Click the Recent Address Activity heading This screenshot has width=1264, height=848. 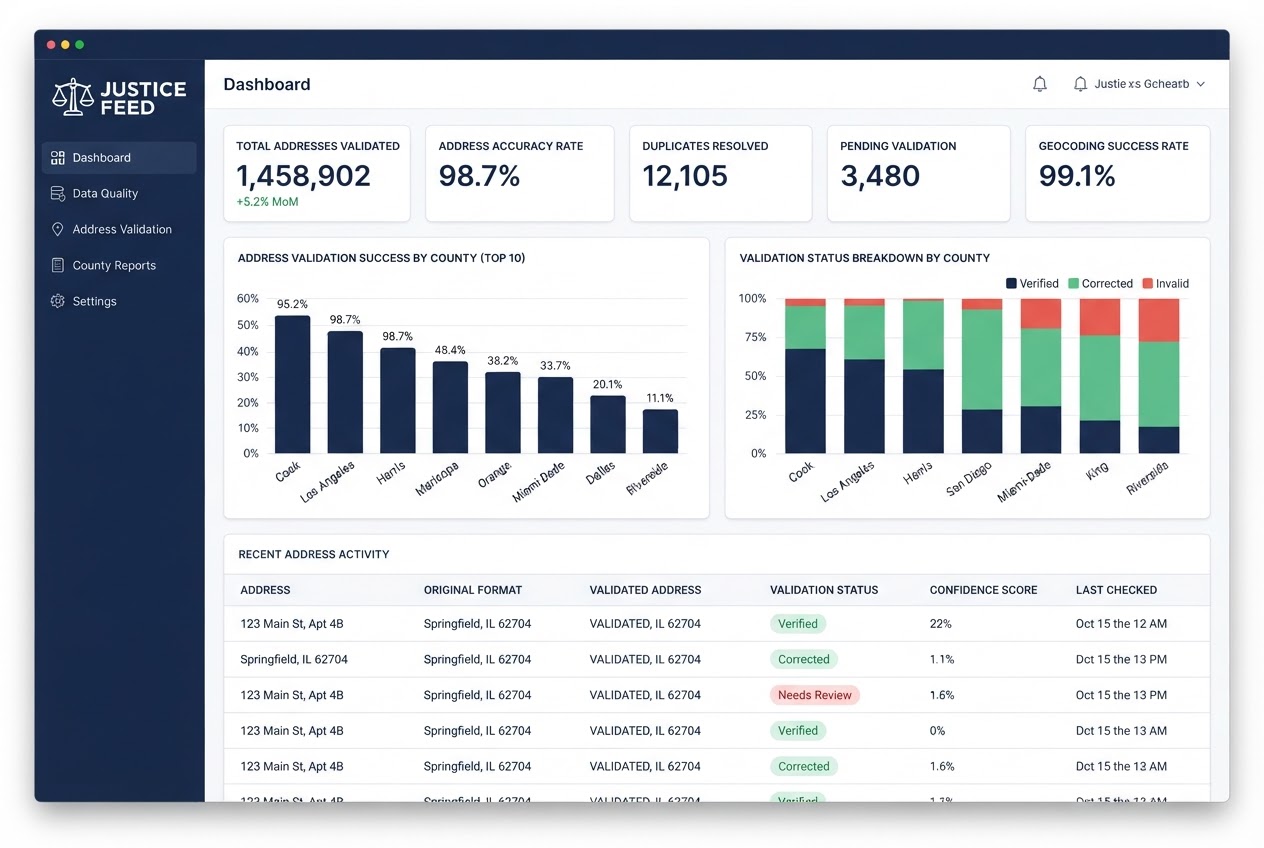[314, 554]
